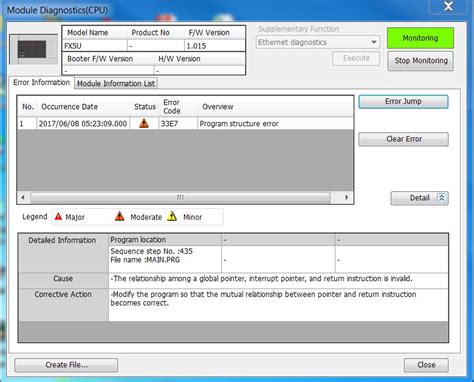
Task: Click the 1.015 firmware version cell
Action: click(x=215, y=46)
